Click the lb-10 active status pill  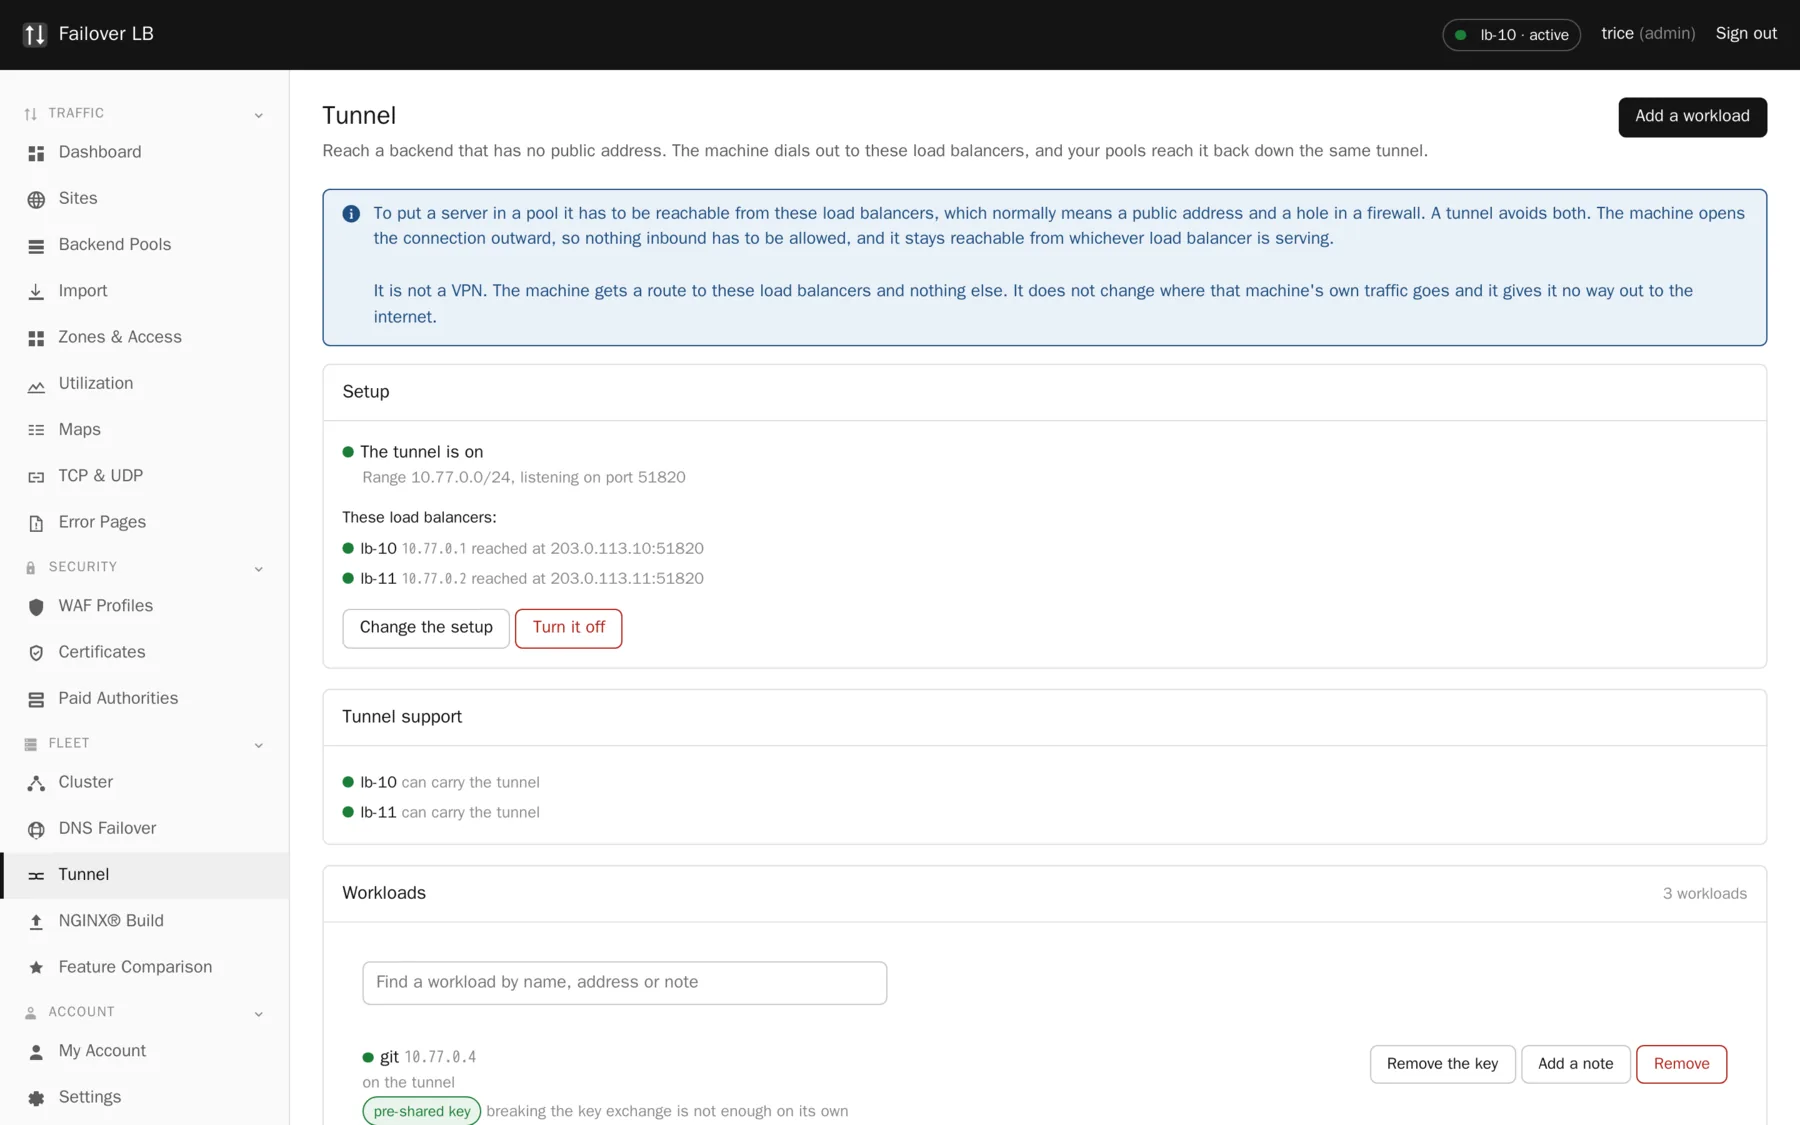[1511, 35]
